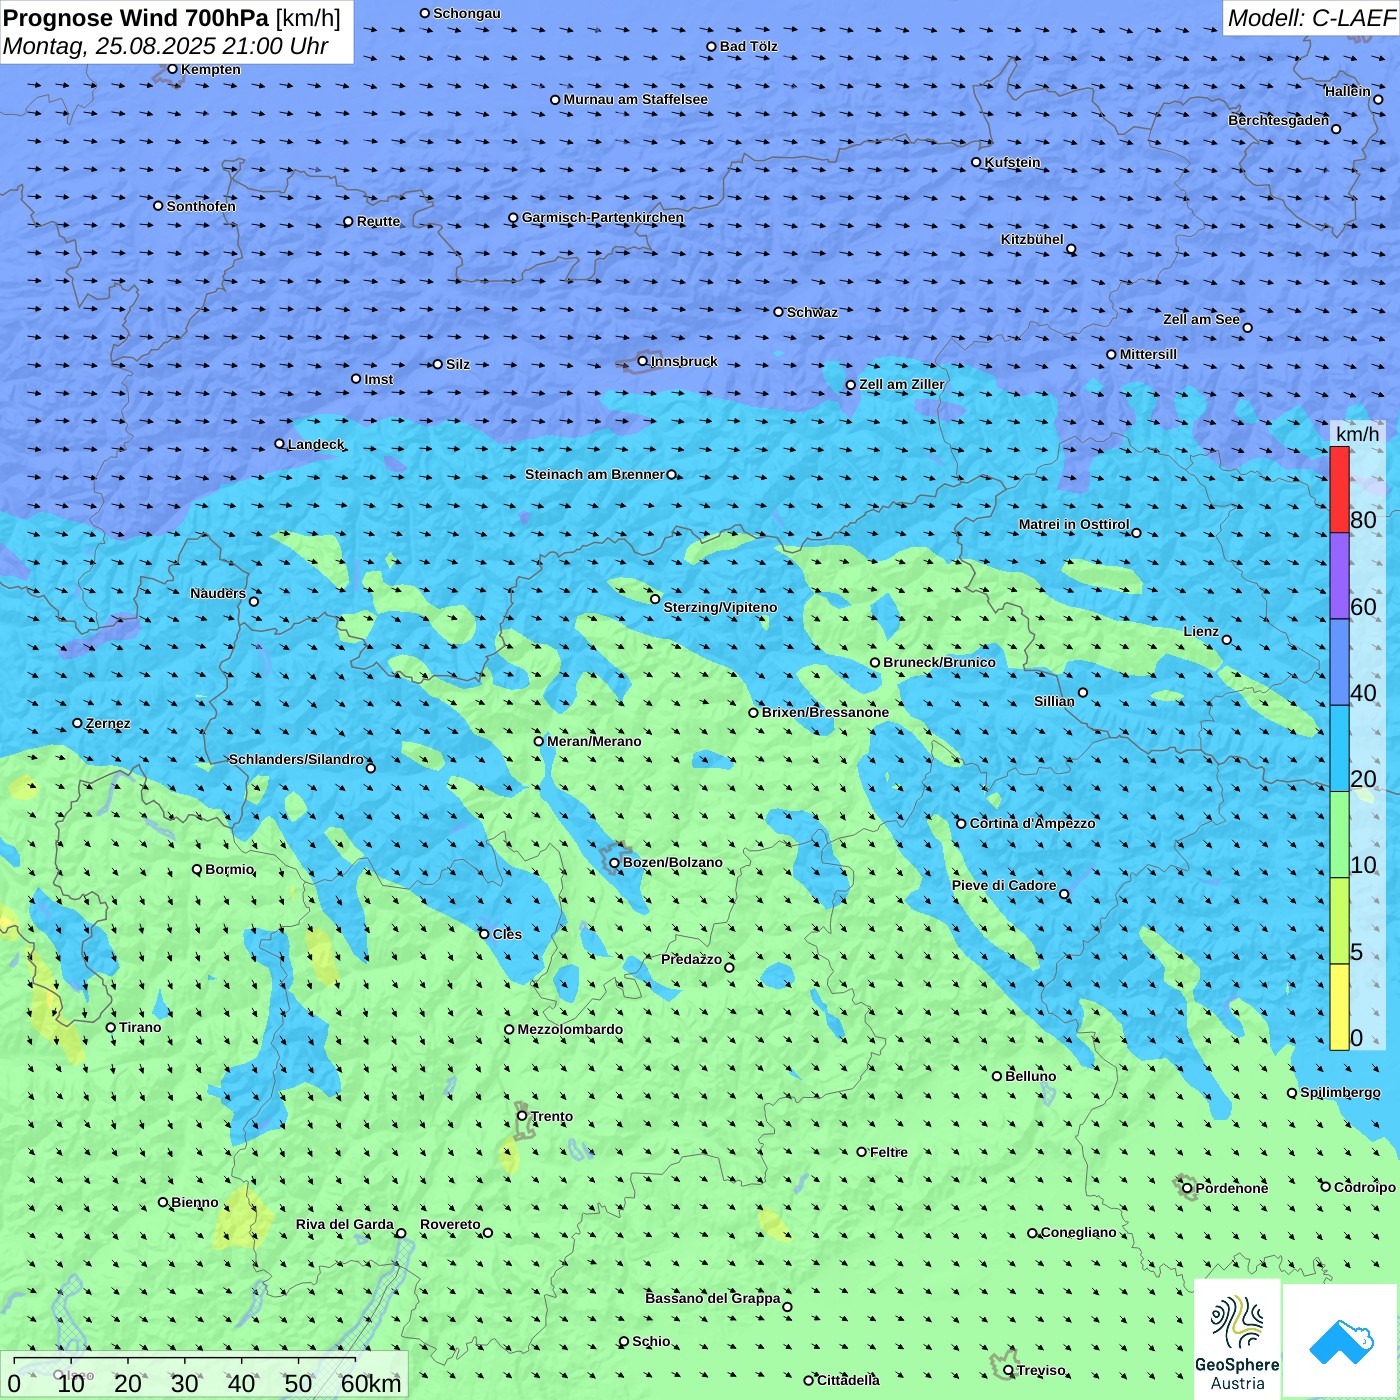Click the 'Schongau' label
The image size is (1400, 1400).
pos(467,13)
